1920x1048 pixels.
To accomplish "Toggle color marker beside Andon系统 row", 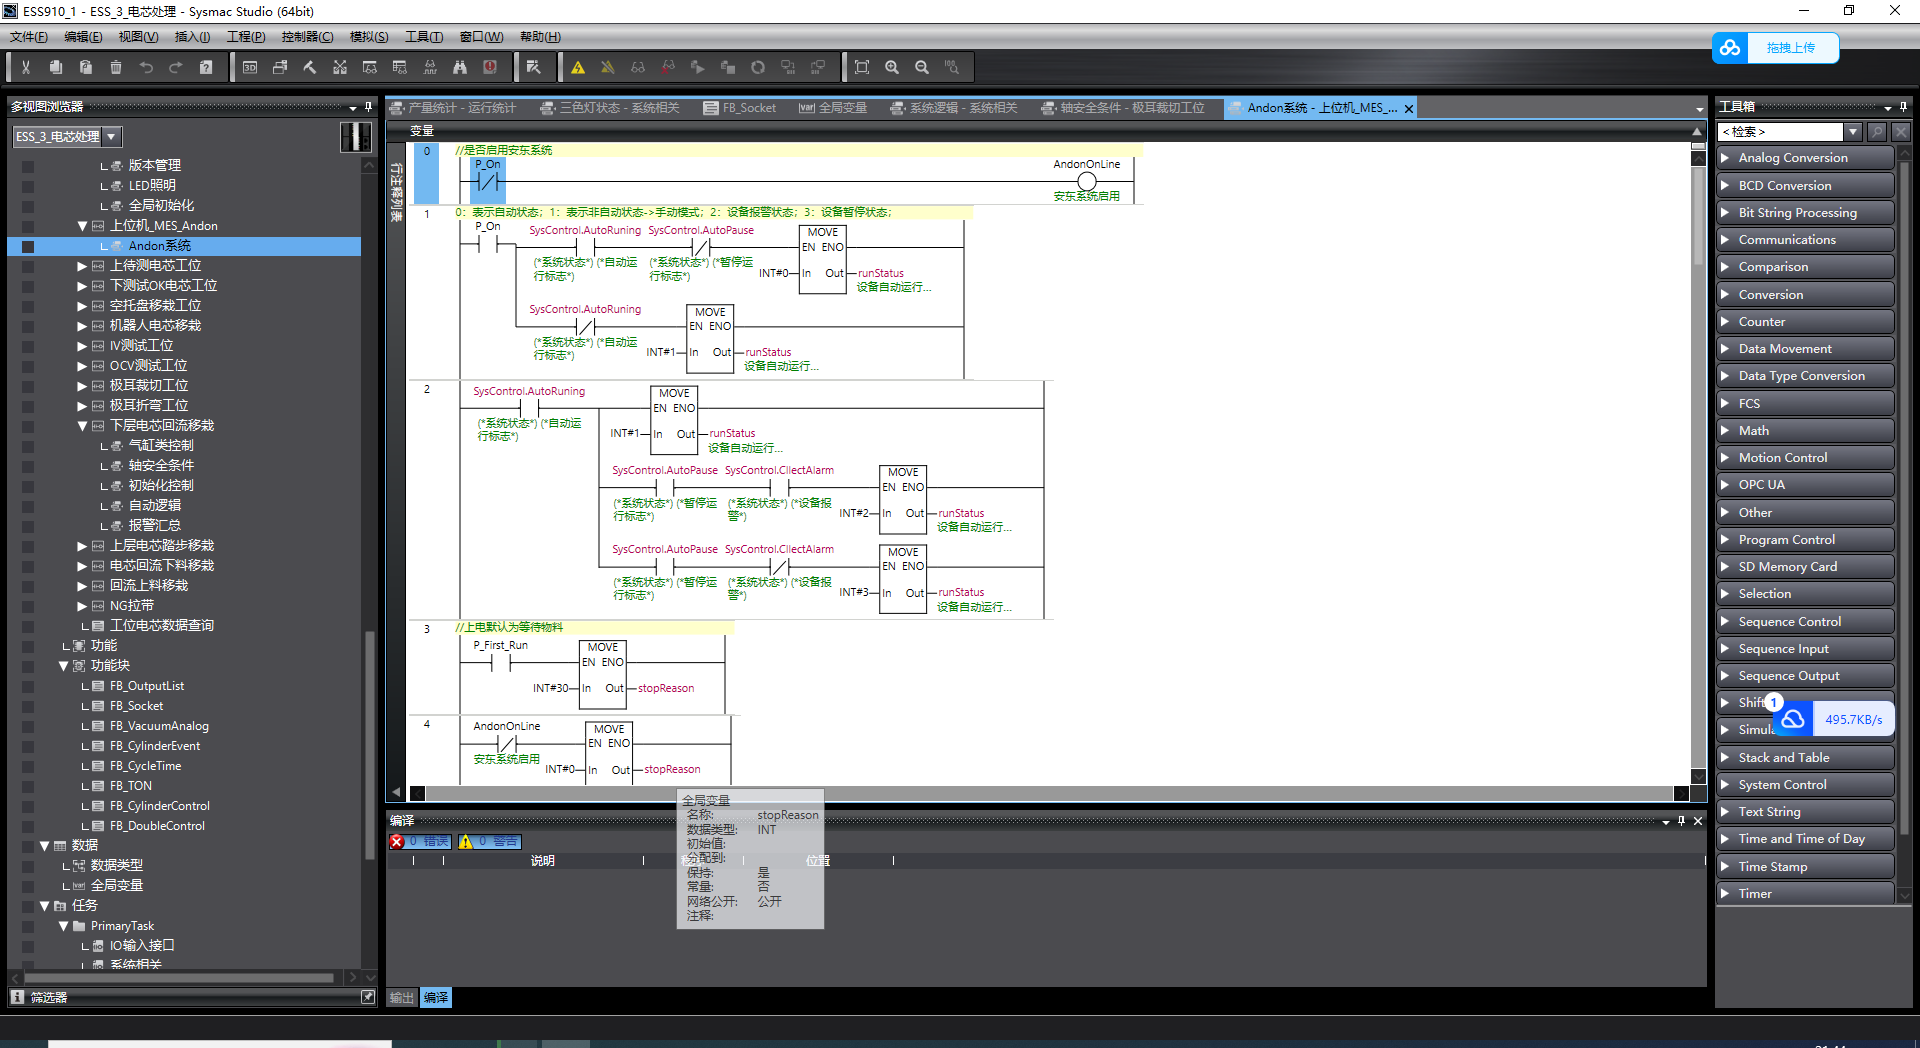I will [27, 246].
